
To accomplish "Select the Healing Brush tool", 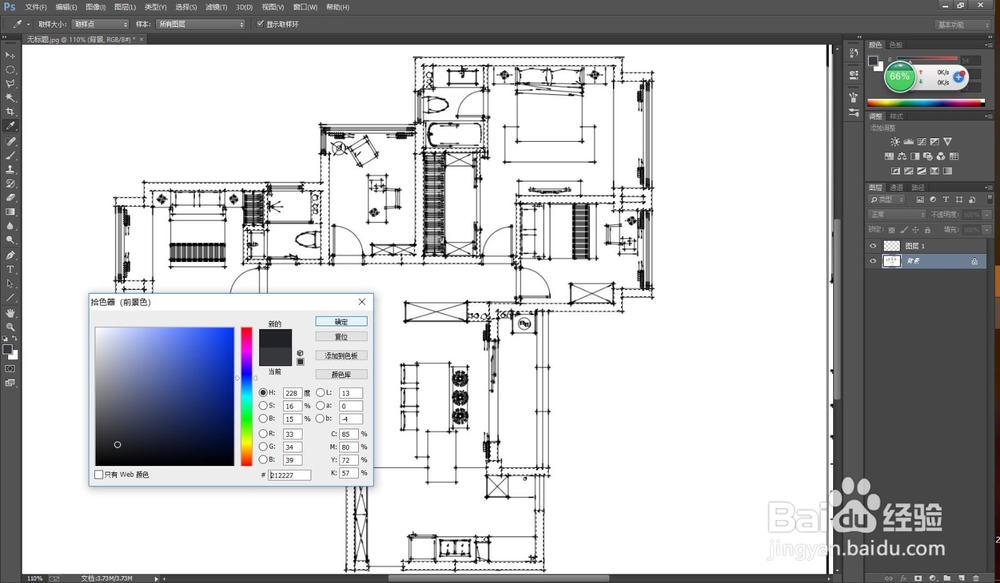I will click(10, 141).
